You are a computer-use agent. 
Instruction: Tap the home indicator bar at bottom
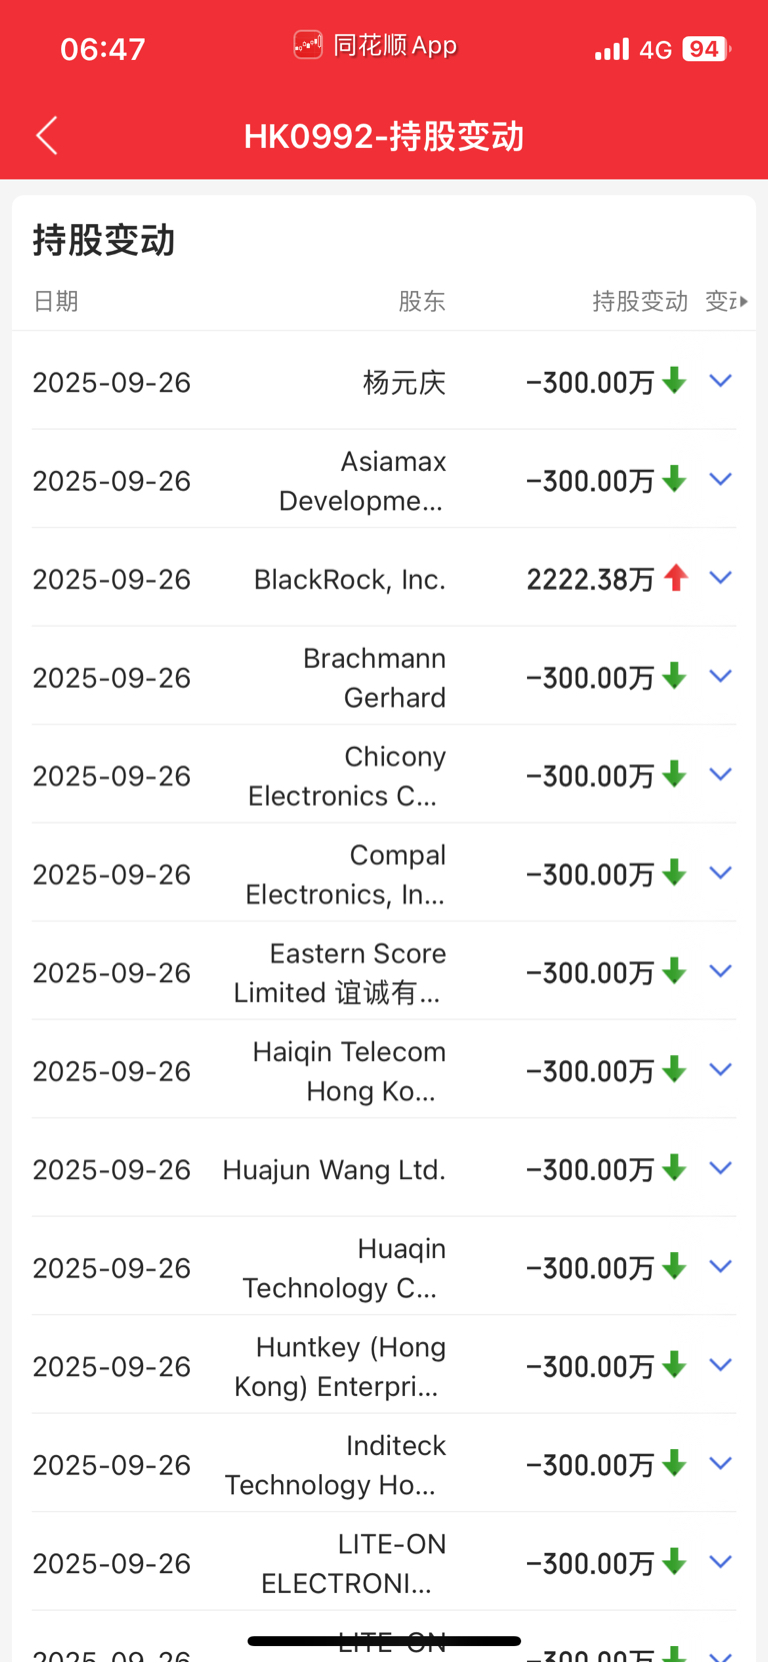(x=384, y=1641)
